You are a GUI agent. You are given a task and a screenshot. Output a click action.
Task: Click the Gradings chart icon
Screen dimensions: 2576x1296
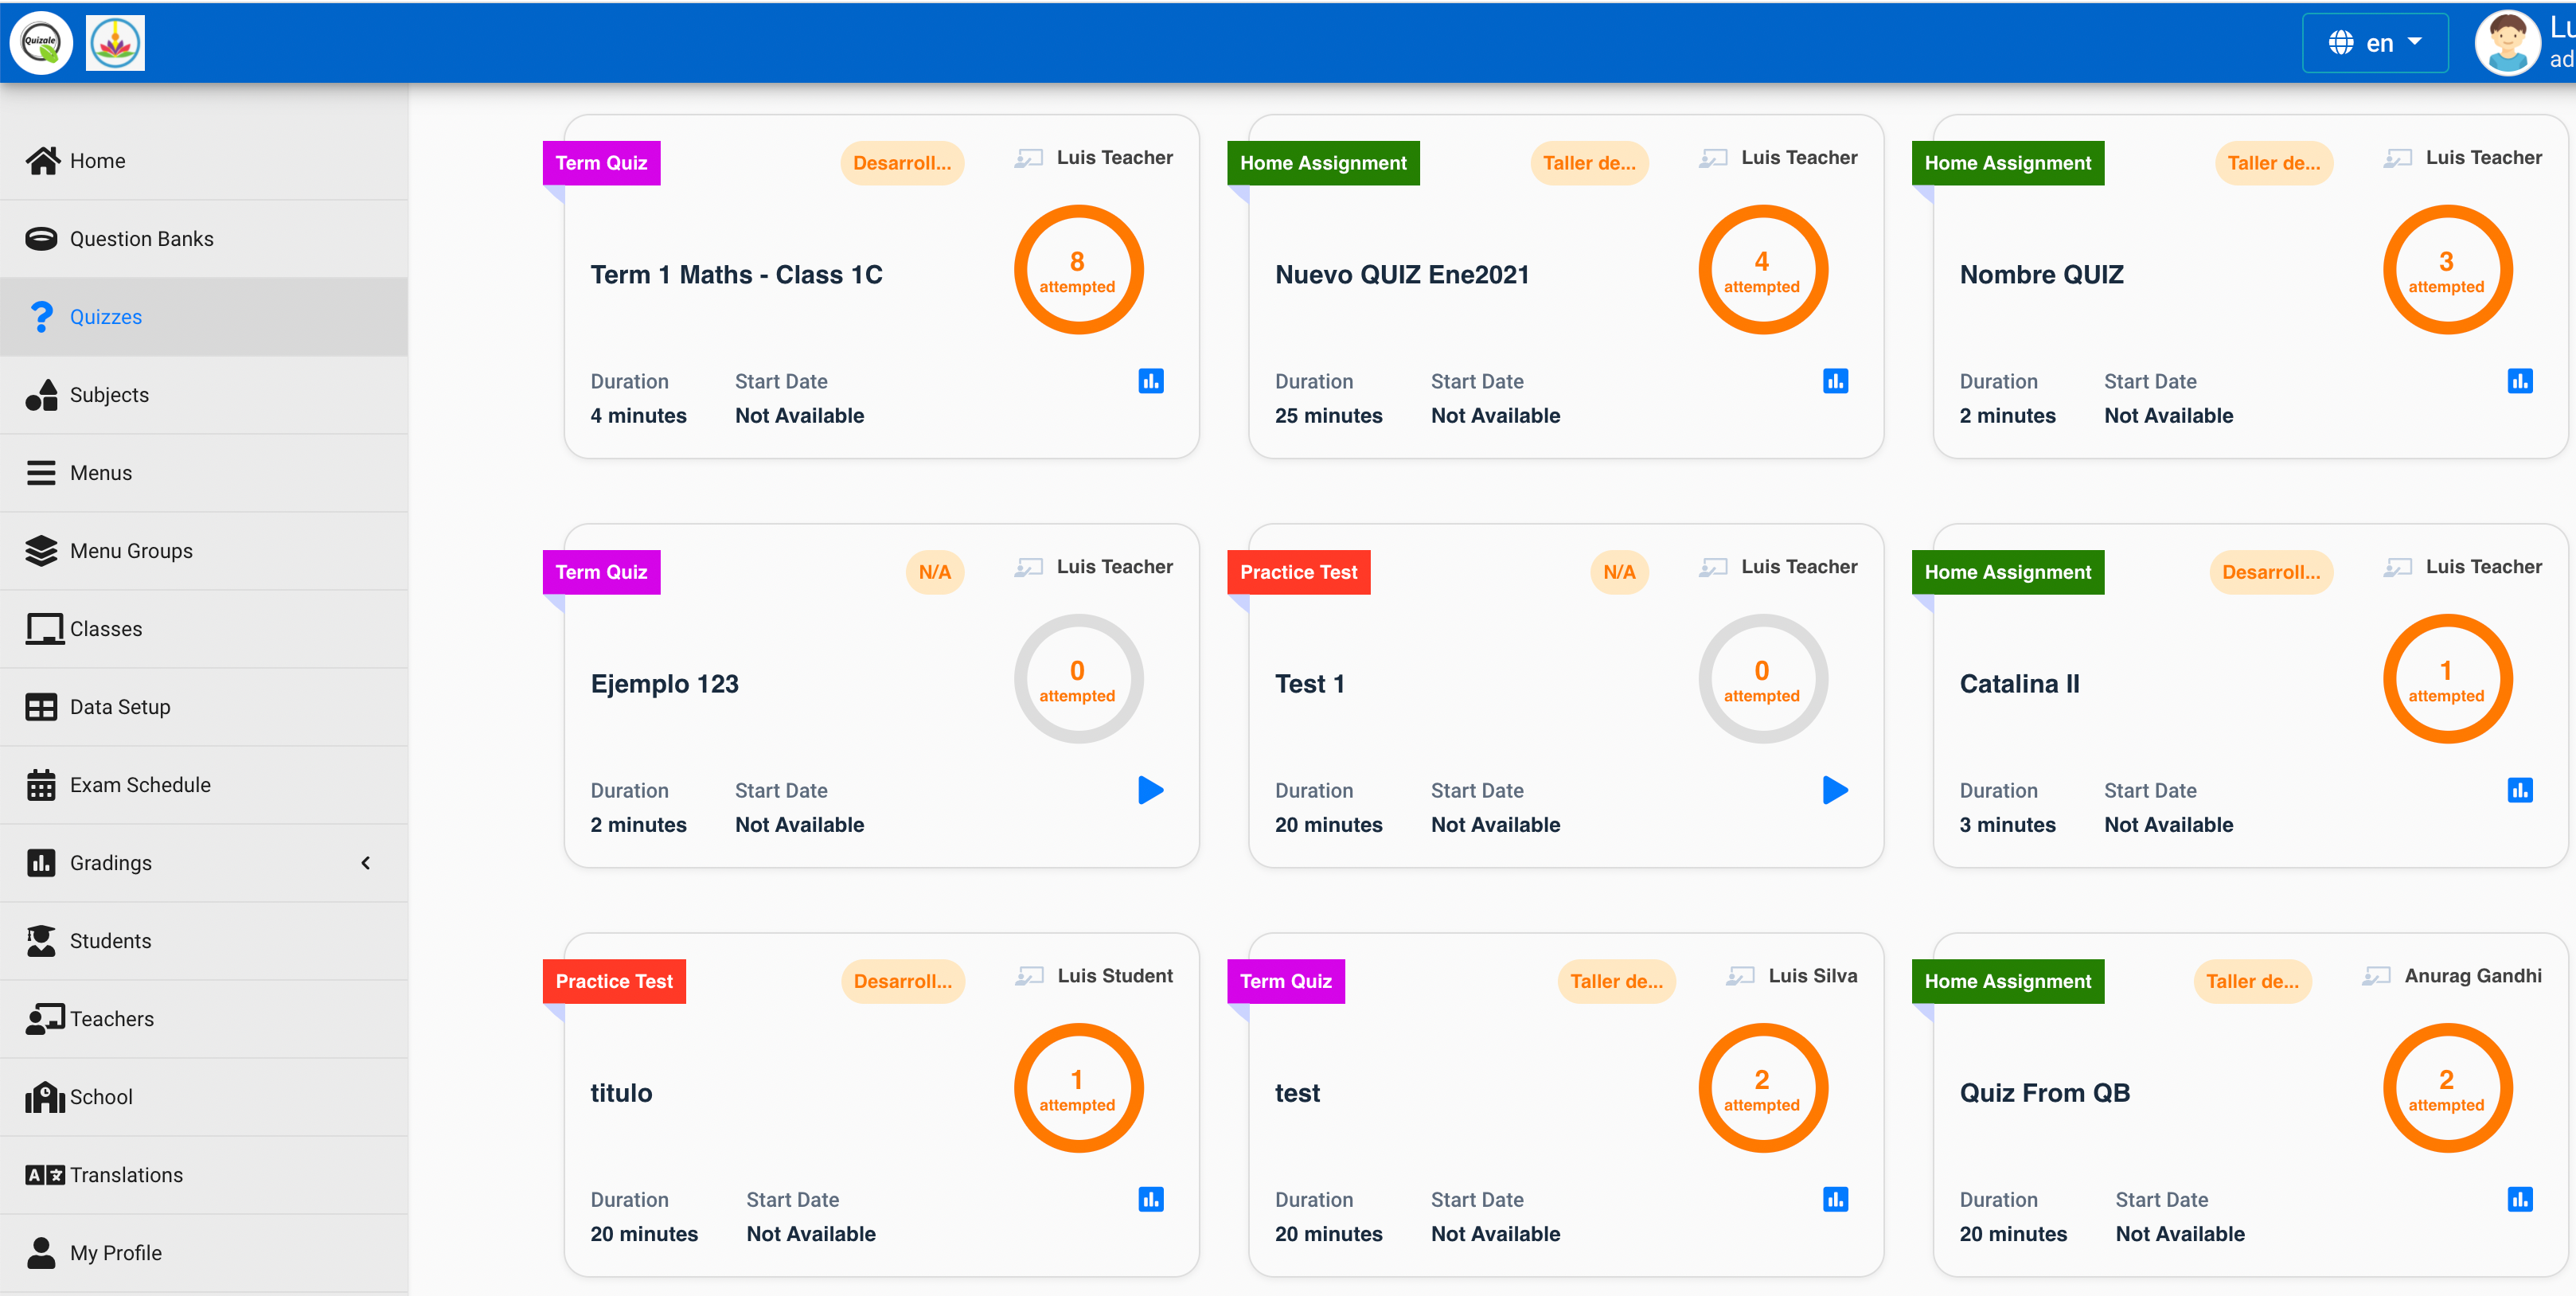(41, 863)
